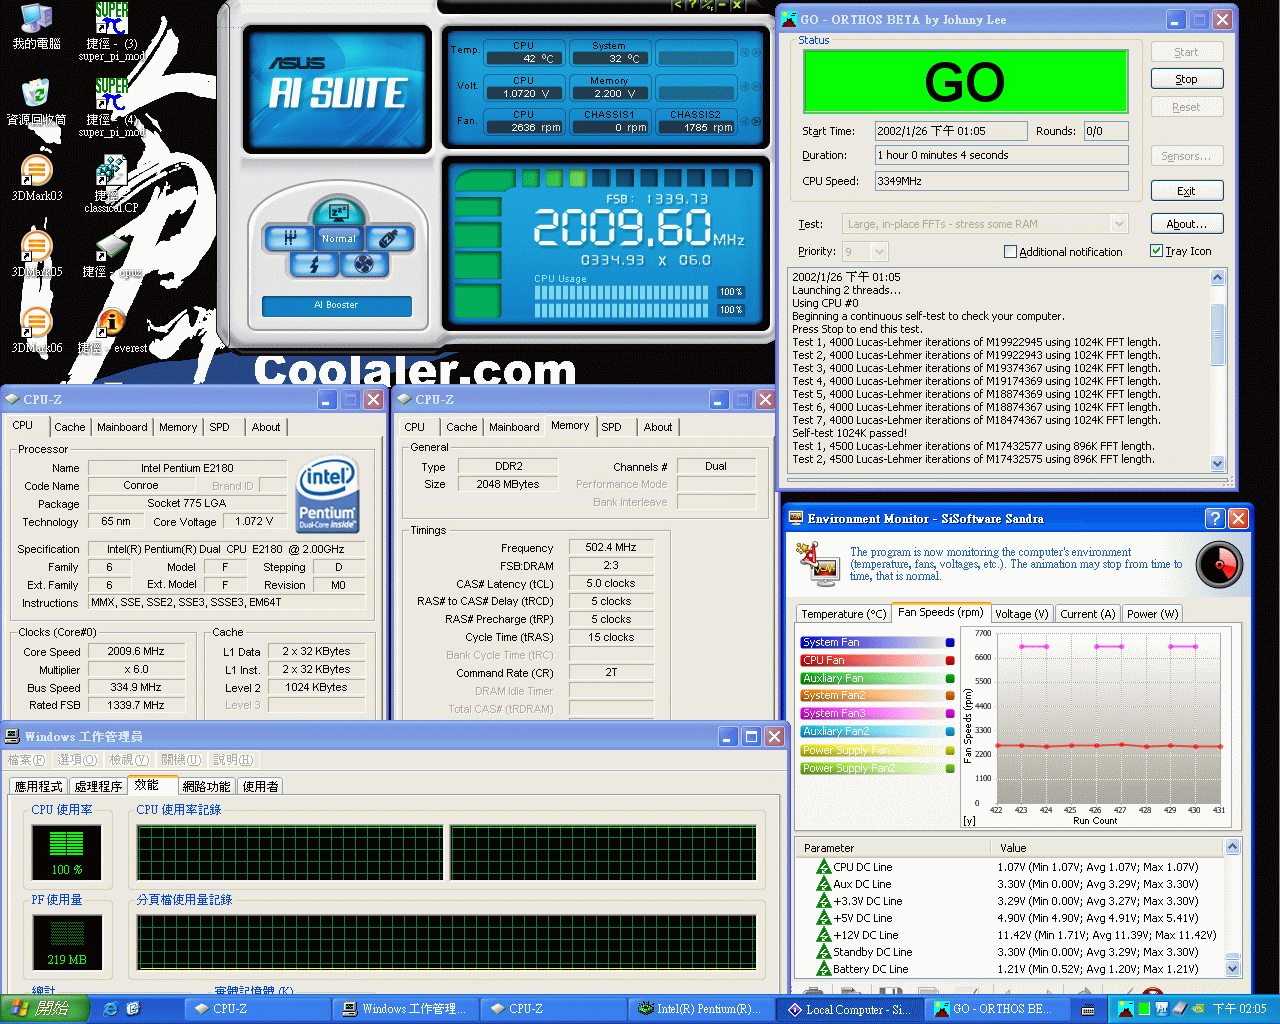Screen dimensions: 1280x1024
Task: Open the My Computer desktop icon
Action: tap(36, 26)
